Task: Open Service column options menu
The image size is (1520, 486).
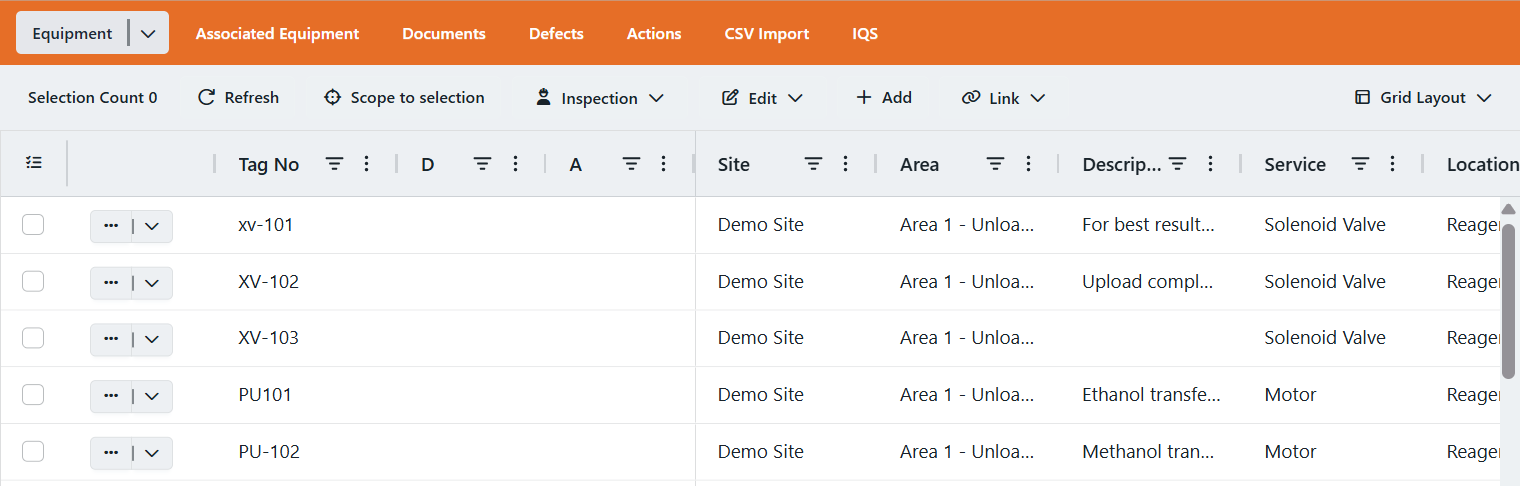Action: pyautogui.click(x=1392, y=163)
